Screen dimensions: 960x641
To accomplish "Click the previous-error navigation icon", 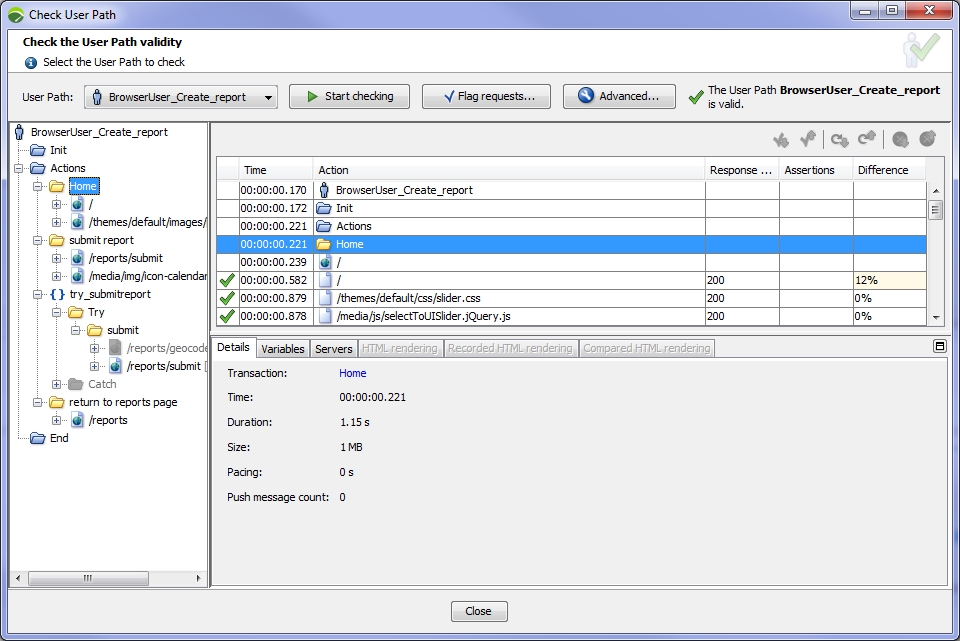I will (927, 139).
